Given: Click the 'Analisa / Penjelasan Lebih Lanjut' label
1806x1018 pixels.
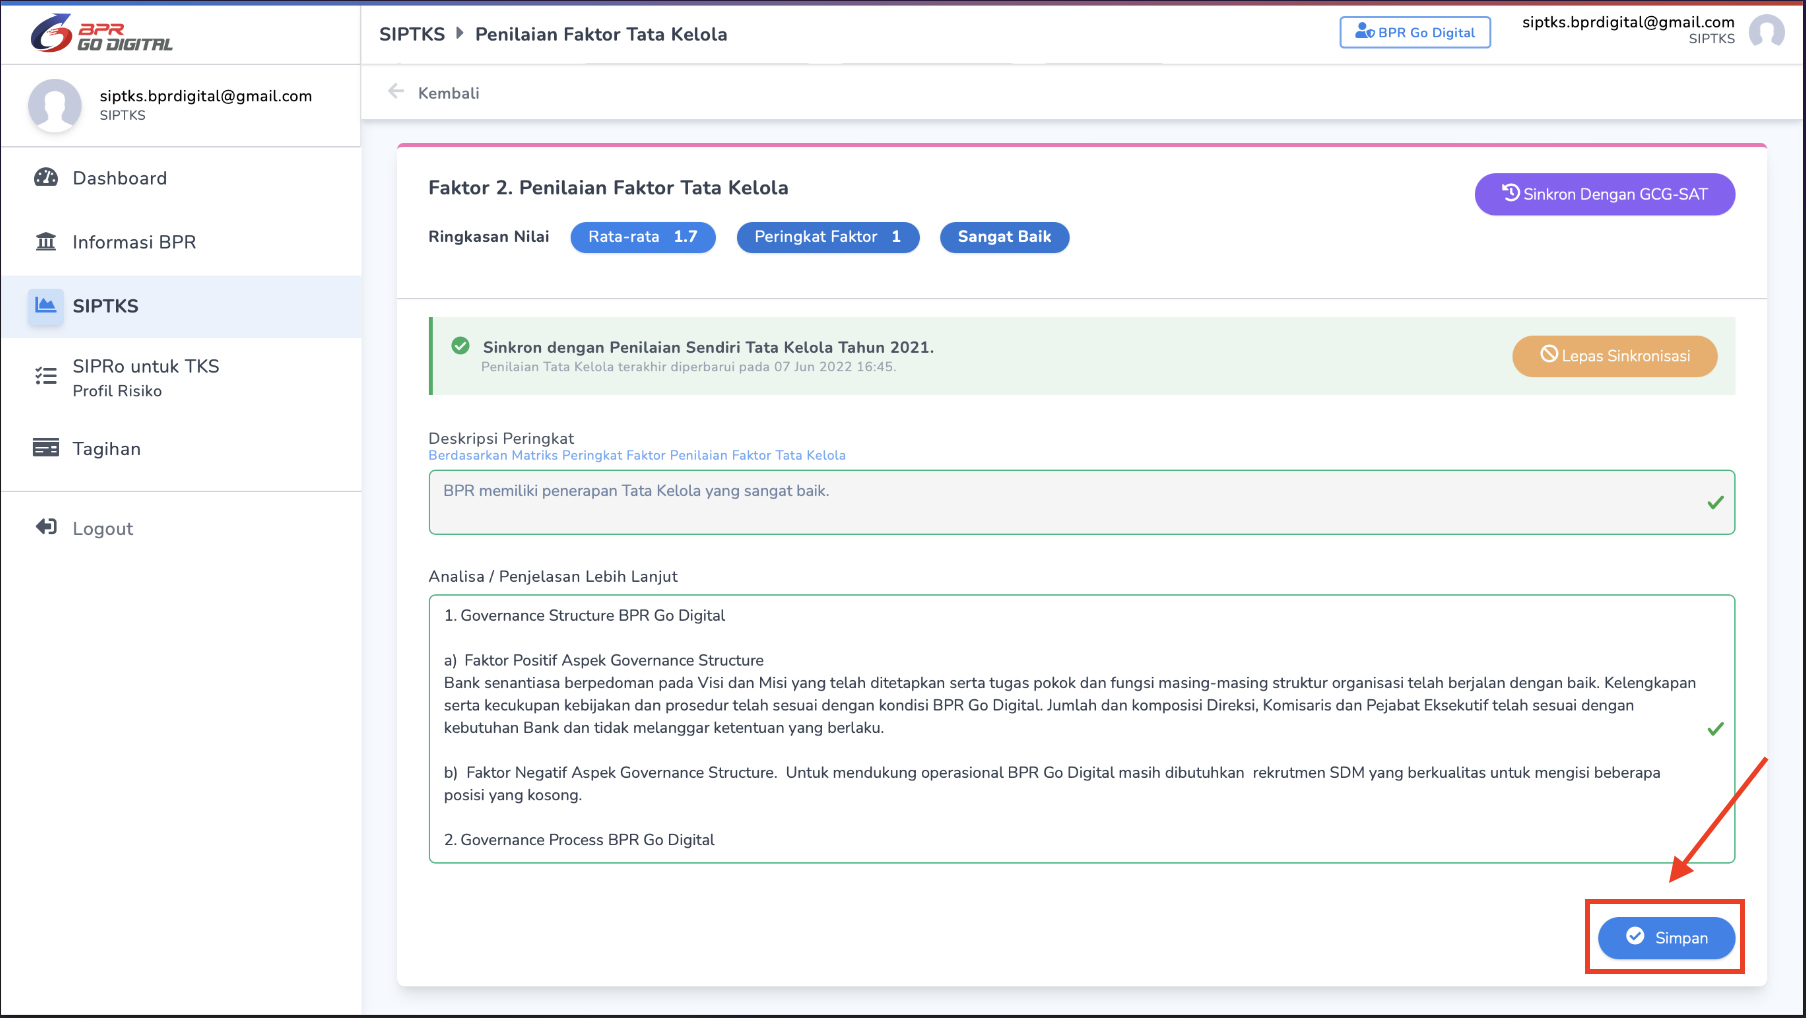Looking at the screenshot, I should point(553,577).
